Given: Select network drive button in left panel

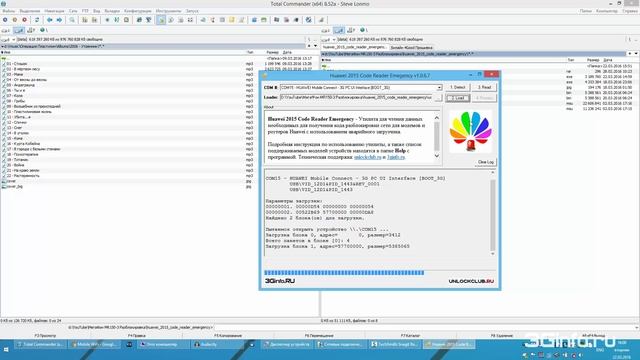Looking at the screenshot, I should tap(43, 30).
